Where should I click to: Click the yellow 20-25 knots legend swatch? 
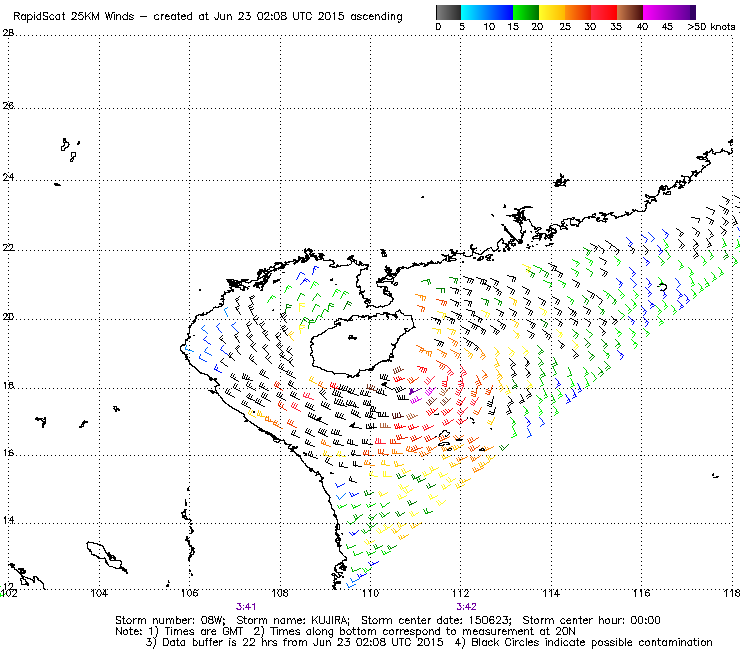(552, 12)
